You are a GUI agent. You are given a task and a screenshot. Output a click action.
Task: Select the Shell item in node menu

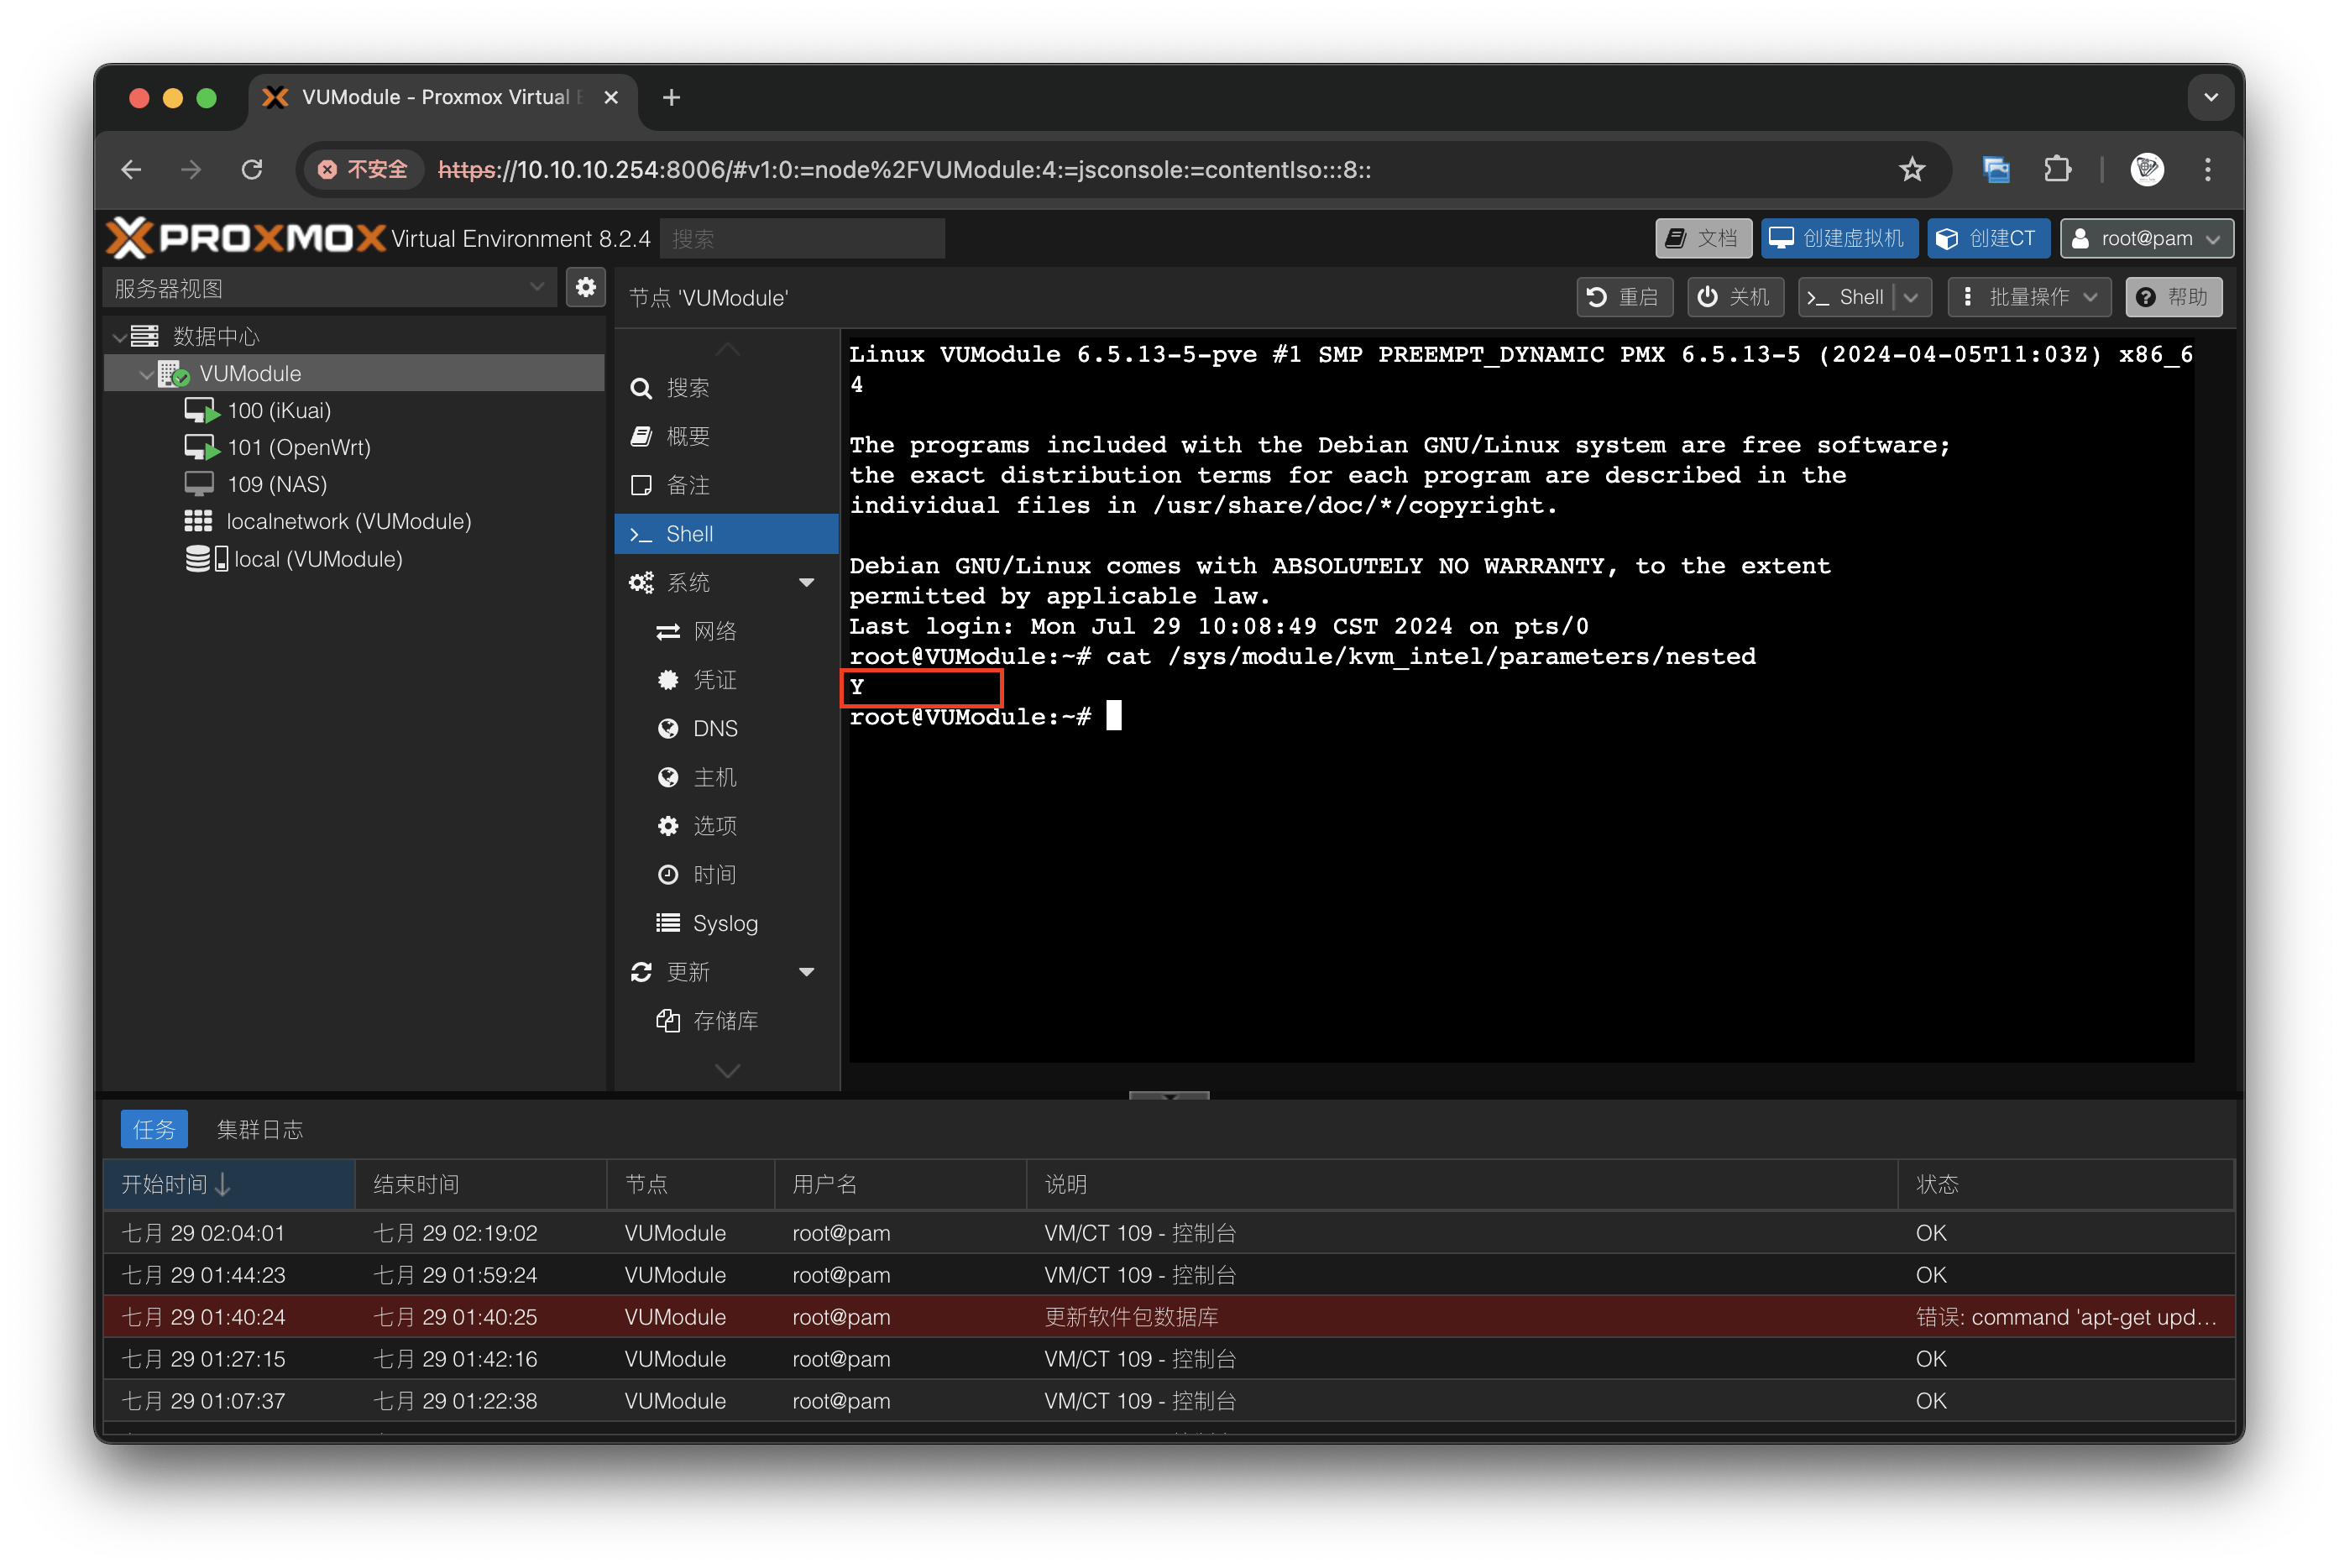pos(726,534)
